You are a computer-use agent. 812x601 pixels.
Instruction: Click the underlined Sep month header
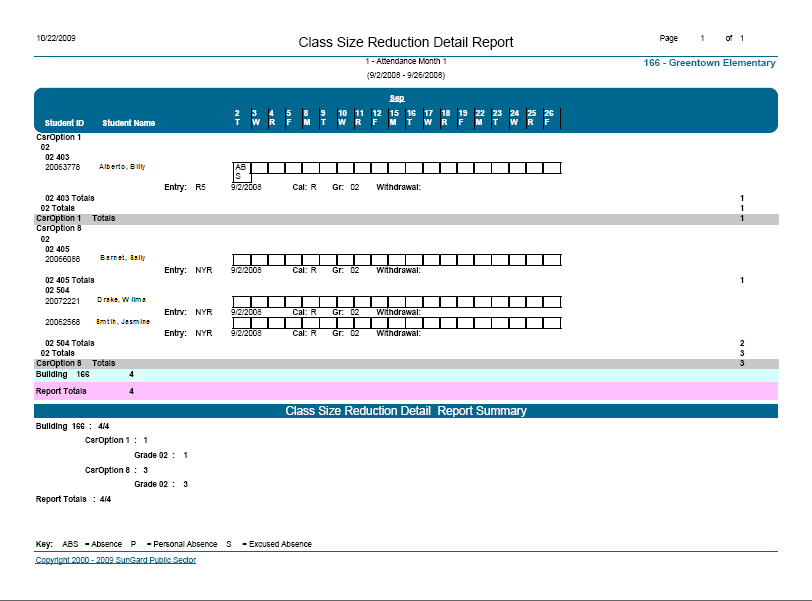pyautogui.click(x=396, y=98)
